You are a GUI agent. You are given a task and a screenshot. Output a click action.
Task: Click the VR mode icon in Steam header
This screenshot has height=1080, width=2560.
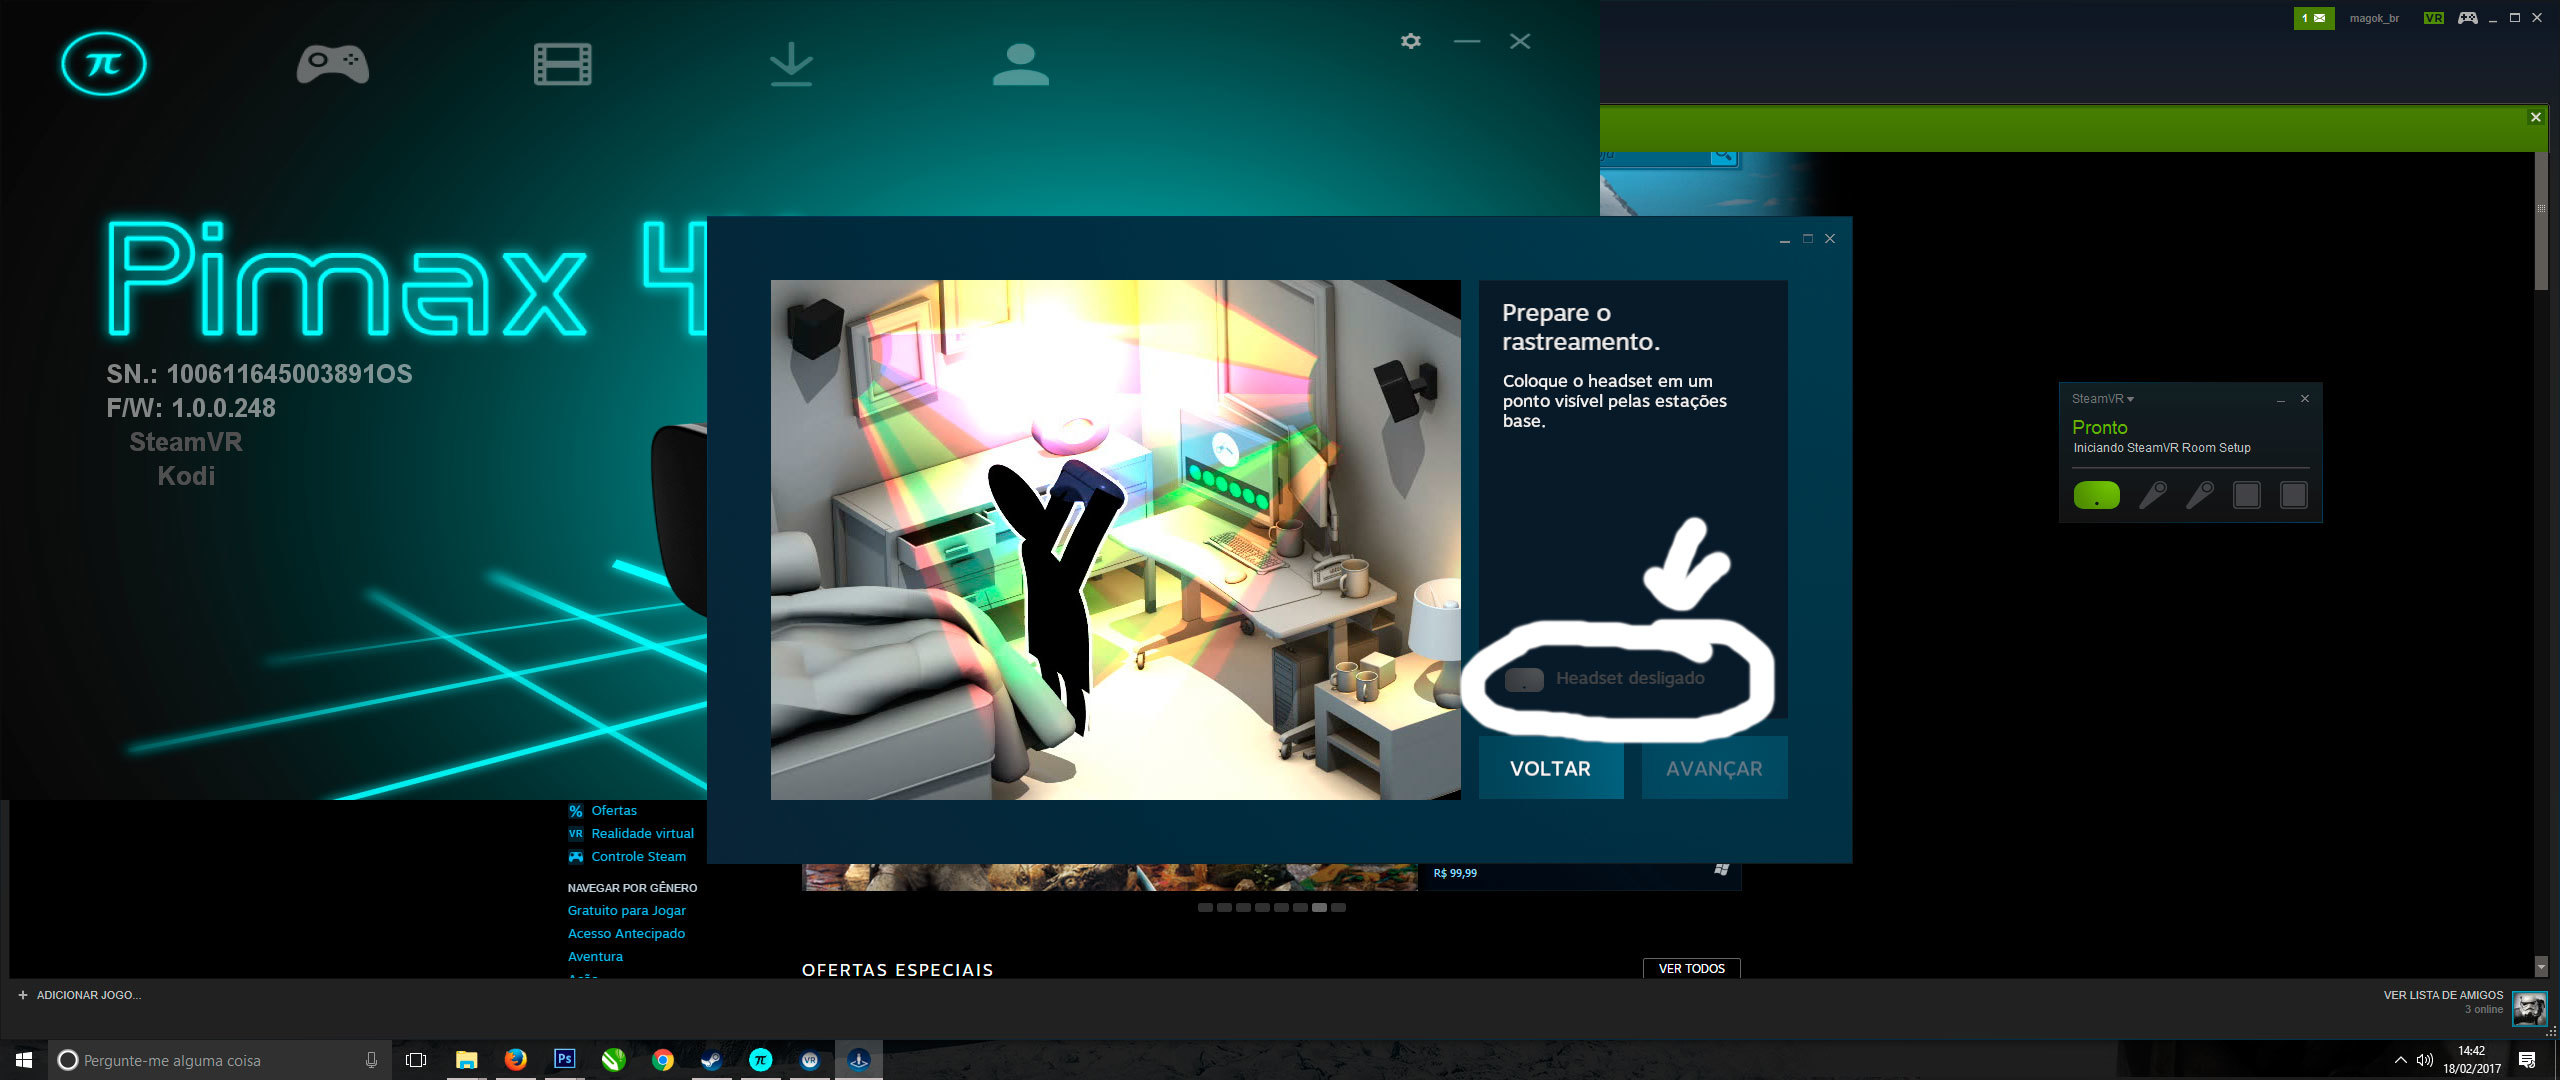click(2434, 18)
